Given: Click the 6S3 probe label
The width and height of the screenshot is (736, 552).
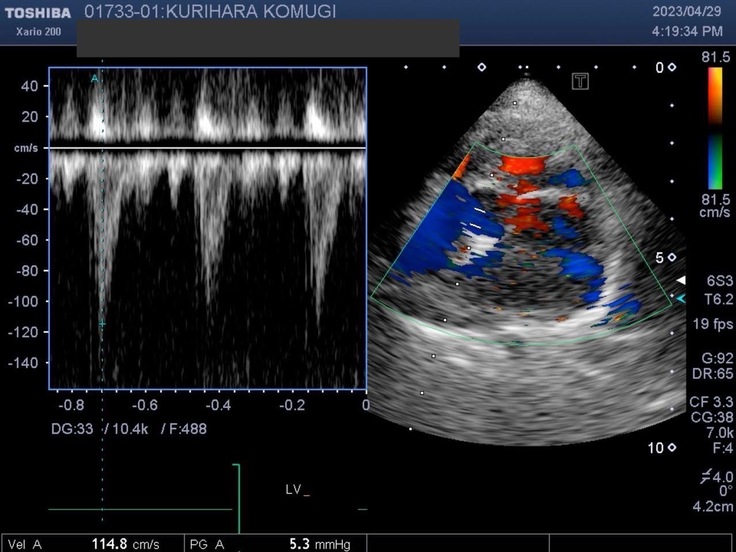Looking at the screenshot, I should 713,282.
